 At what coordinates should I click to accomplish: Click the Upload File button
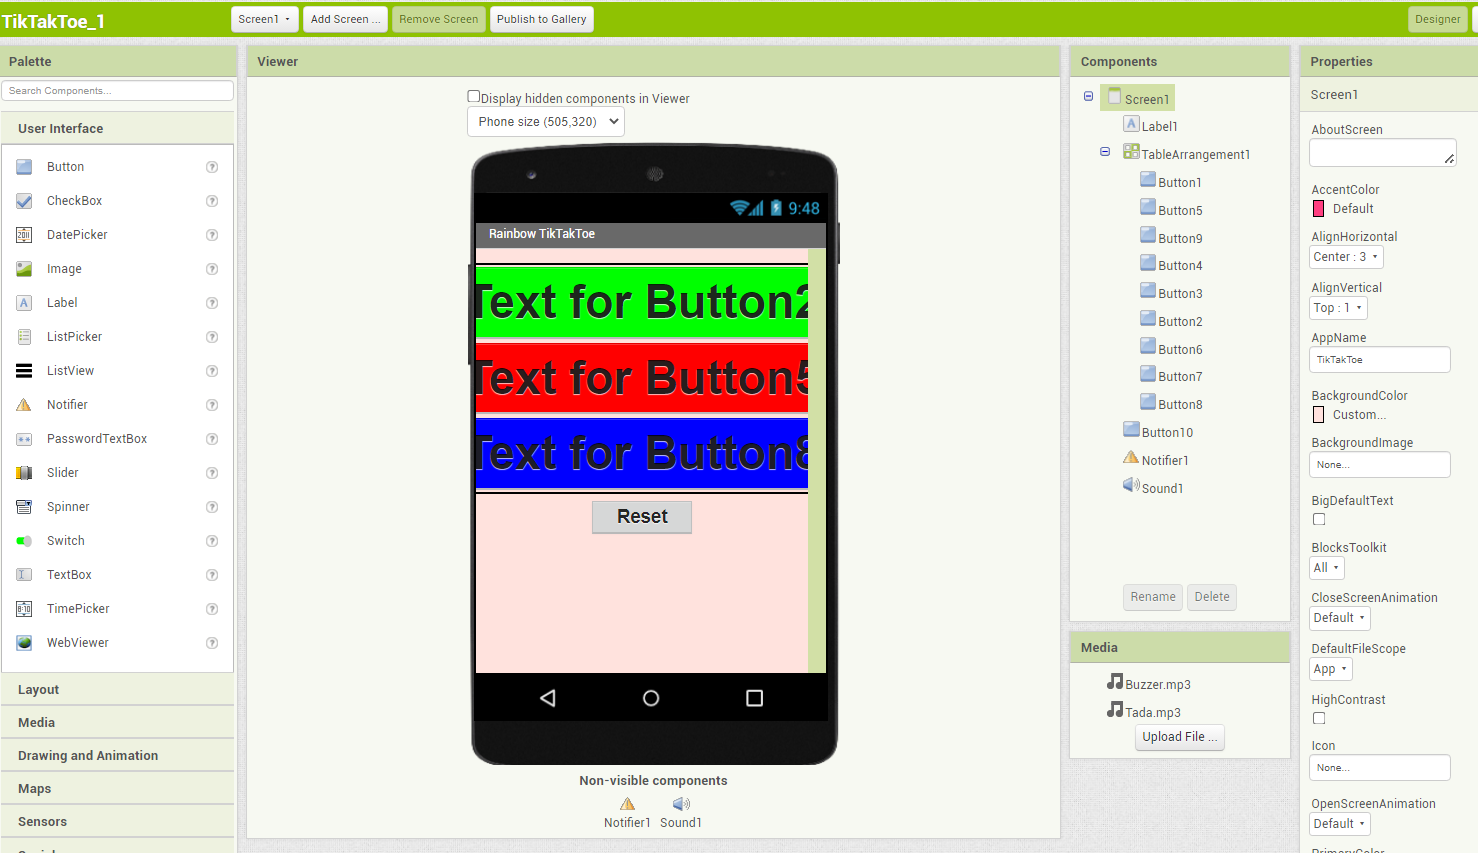pyautogui.click(x=1180, y=737)
